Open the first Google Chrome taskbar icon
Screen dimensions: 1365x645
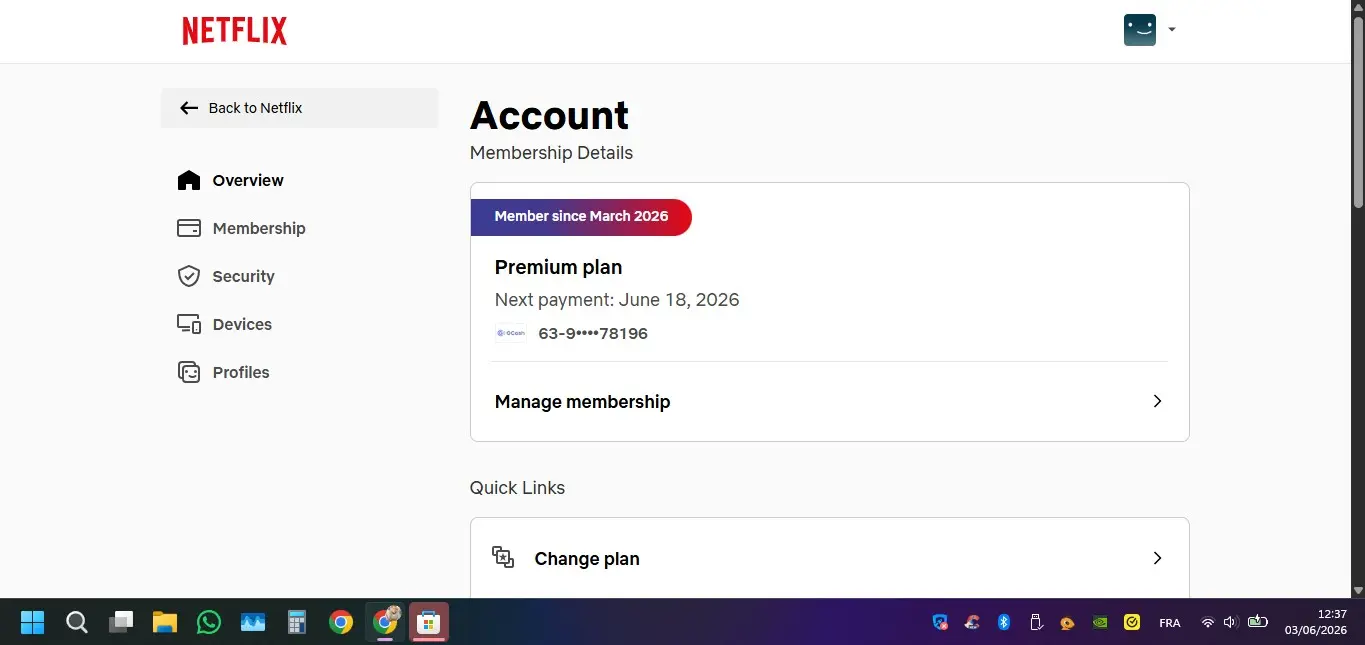(x=341, y=622)
